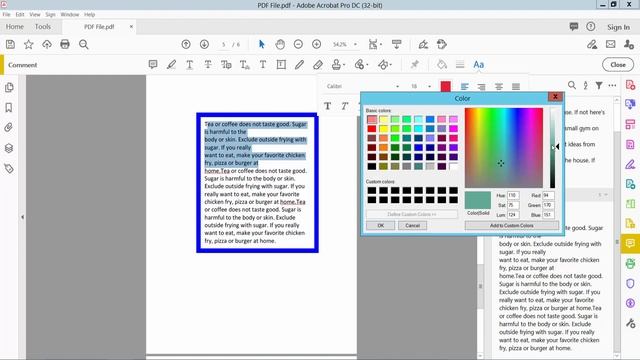Filter the comments list
The image size is (640, 360).
pos(599,85)
